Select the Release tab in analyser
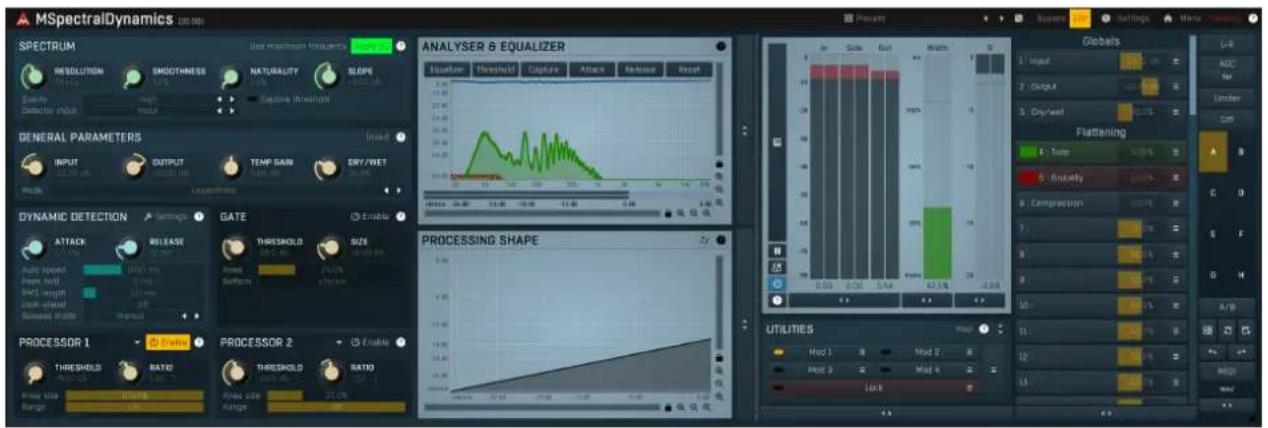1268x428 pixels. [x=640, y=70]
